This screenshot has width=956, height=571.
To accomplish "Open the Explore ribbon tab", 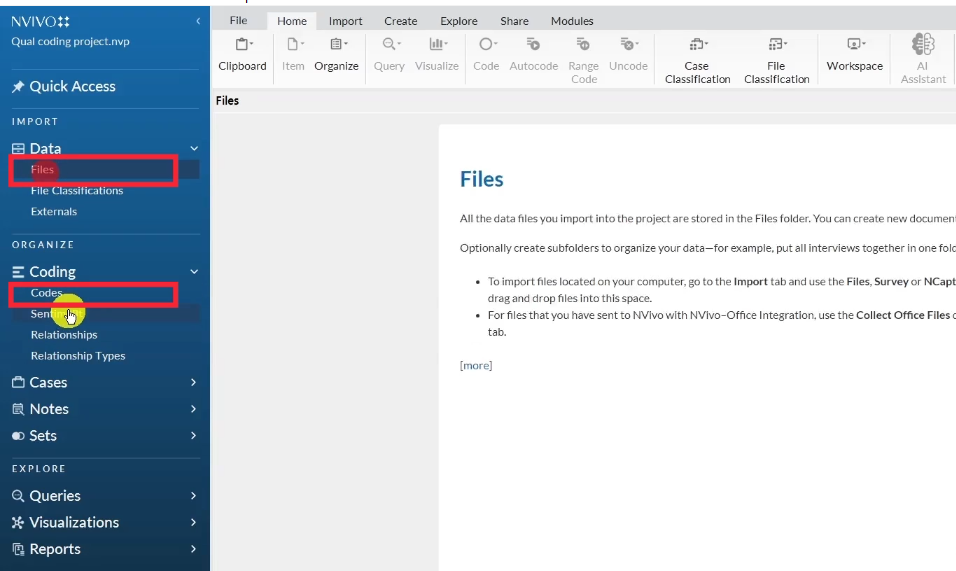I will pyautogui.click(x=459, y=21).
